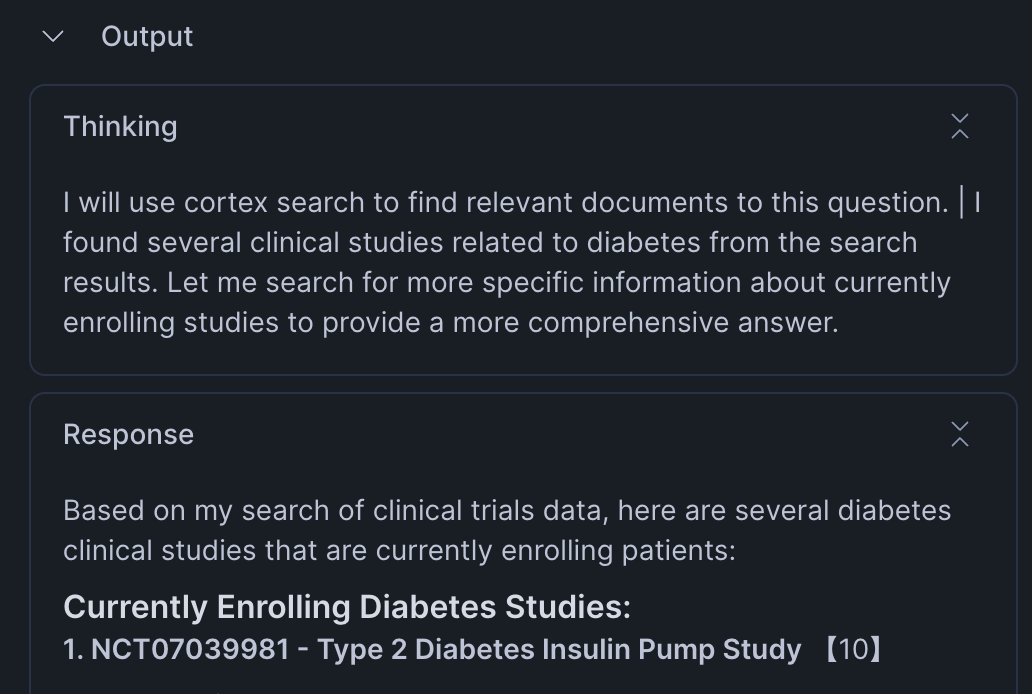Image resolution: width=1032 pixels, height=694 pixels.
Task: Click the 'found several clinical studies' line
Action: click(490, 243)
